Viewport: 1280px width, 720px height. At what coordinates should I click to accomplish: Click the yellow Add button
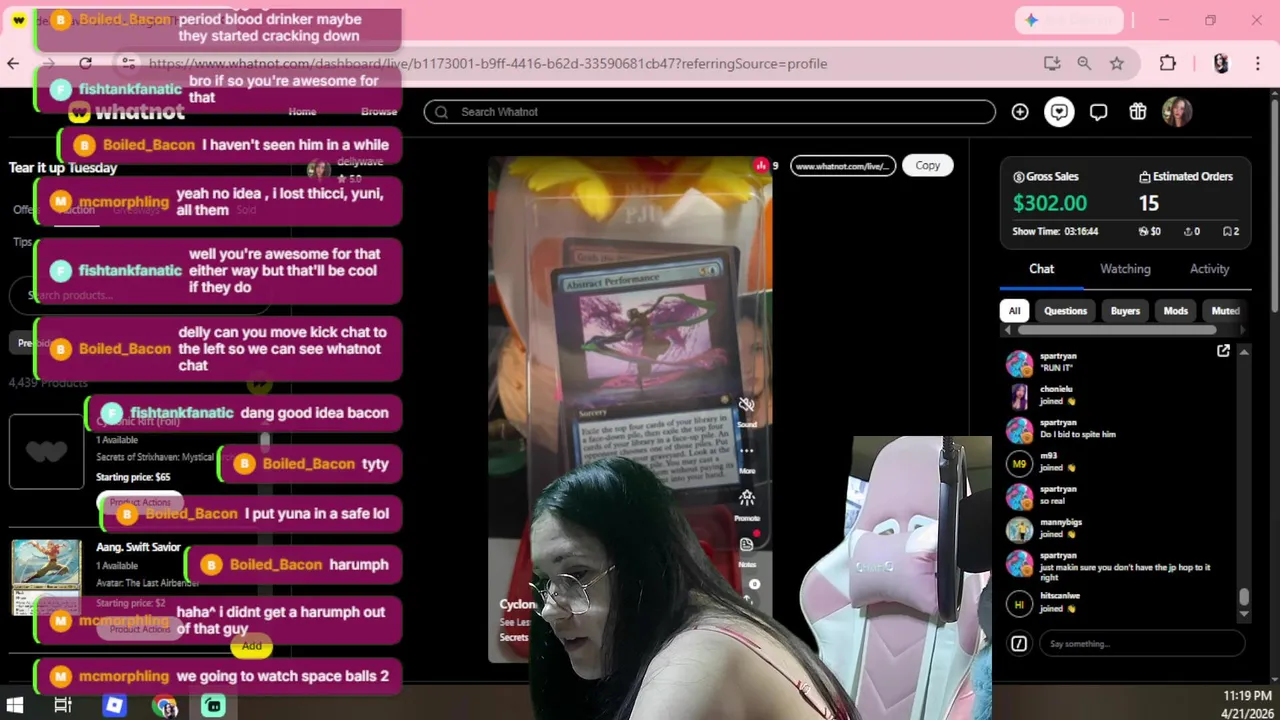coord(251,646)
